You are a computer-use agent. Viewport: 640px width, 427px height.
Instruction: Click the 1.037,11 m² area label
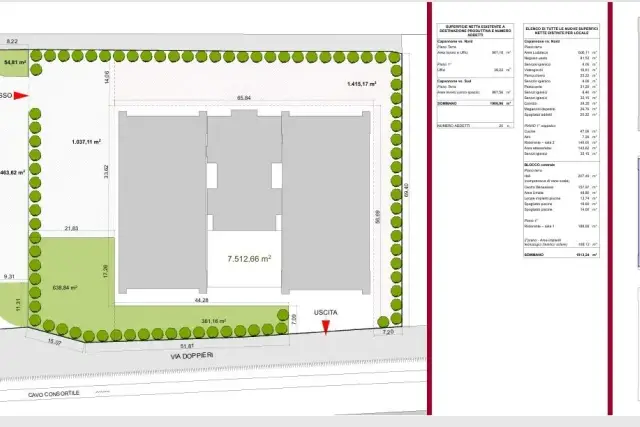click(86, 142)
